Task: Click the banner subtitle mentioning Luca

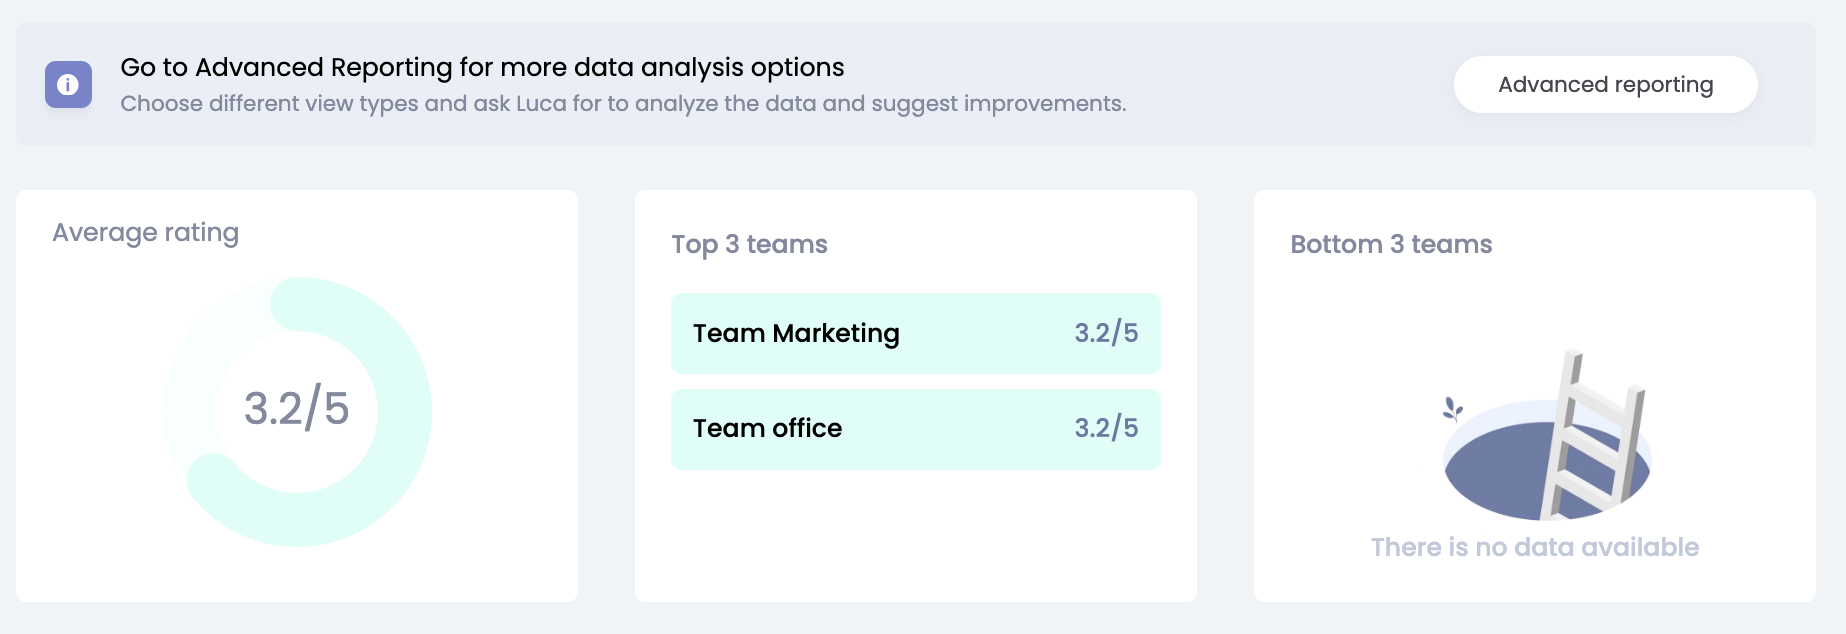Action: tap(623, 104)
